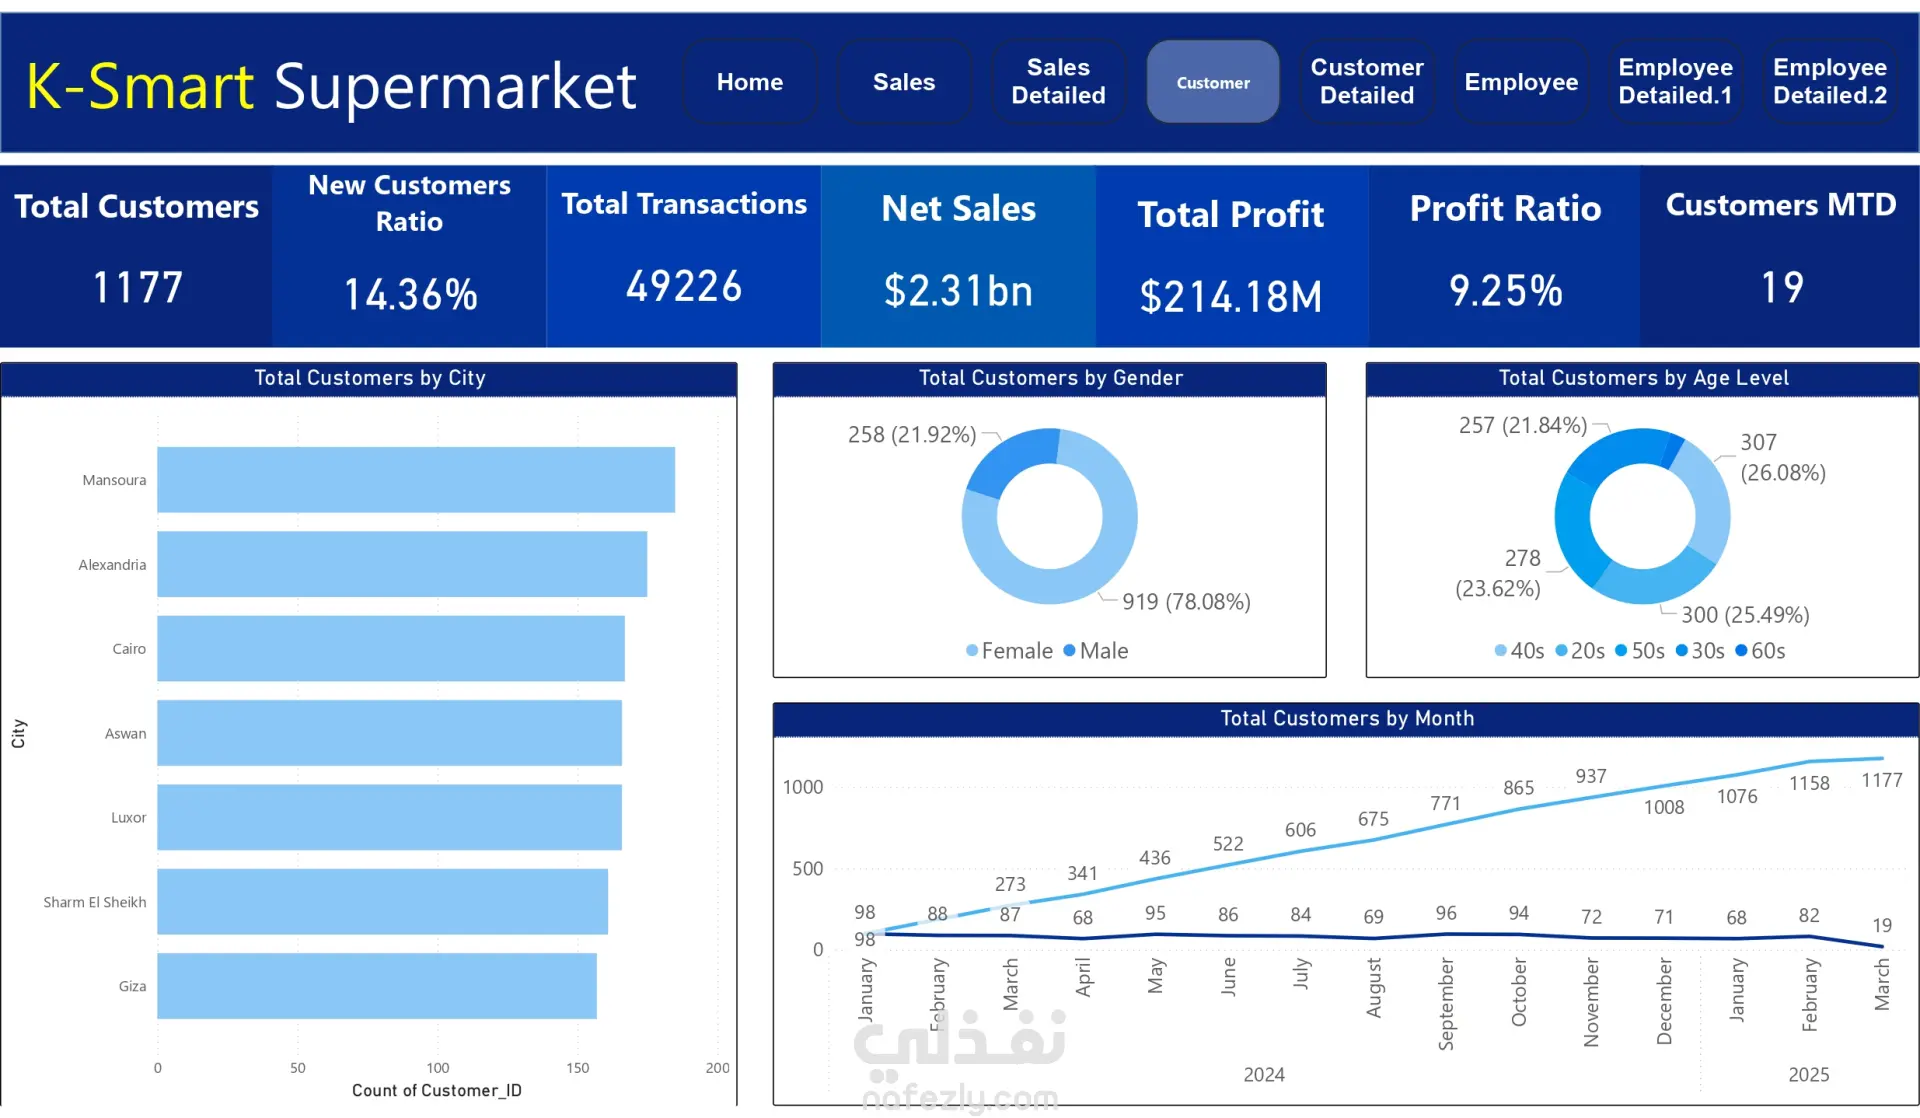Click the Customers MTD card value
Image resolution: width=1920 pixels, height=1118 pixels.
pos(1781,288)
